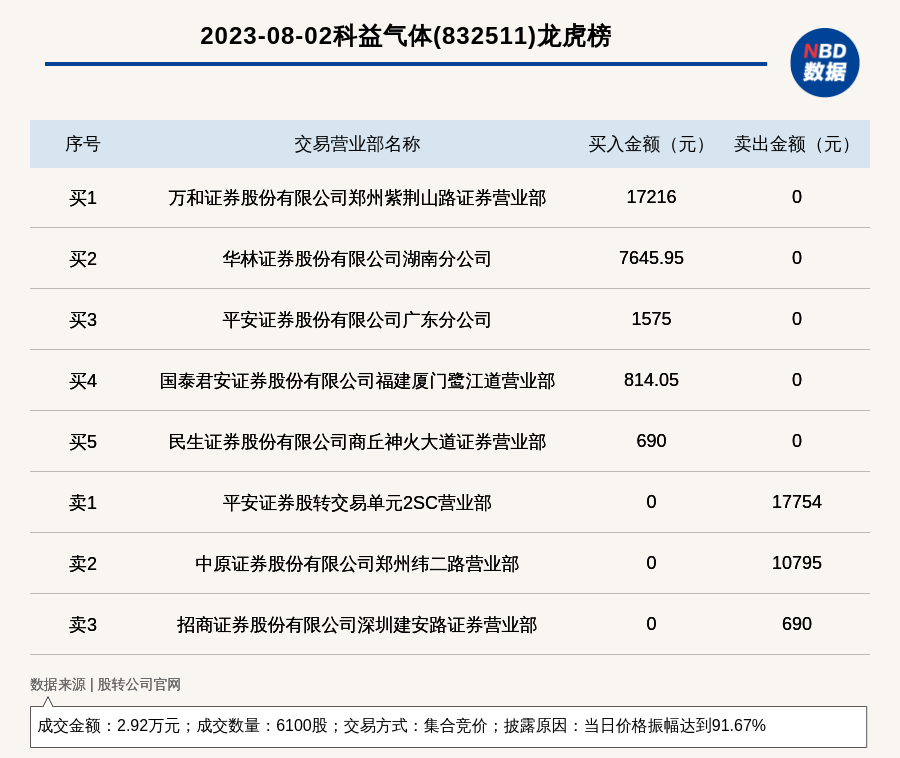Viewport: 900px width, 758px height.
Task: Click the 数据来源 | 股转公司官网 source note
Action: point(106,685)
